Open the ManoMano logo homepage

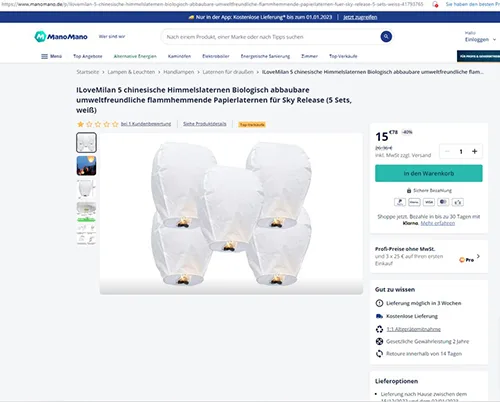point(61,37)
